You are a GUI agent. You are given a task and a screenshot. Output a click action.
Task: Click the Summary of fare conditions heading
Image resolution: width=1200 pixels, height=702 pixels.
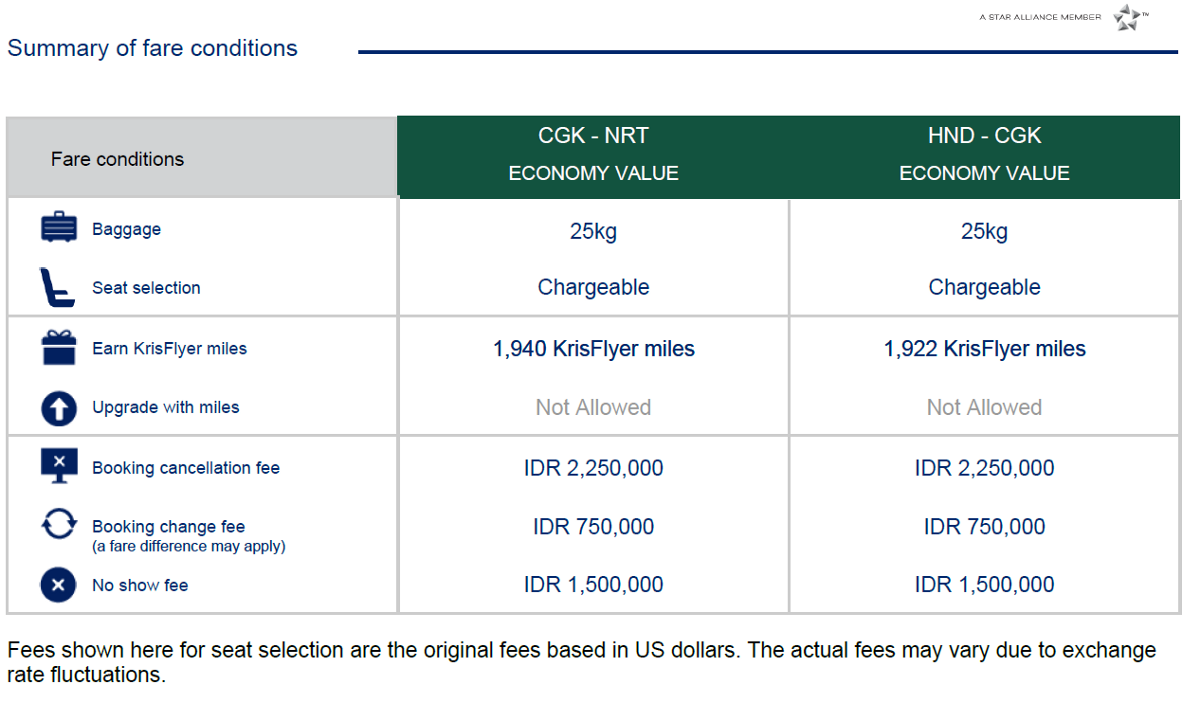(152, 48)
